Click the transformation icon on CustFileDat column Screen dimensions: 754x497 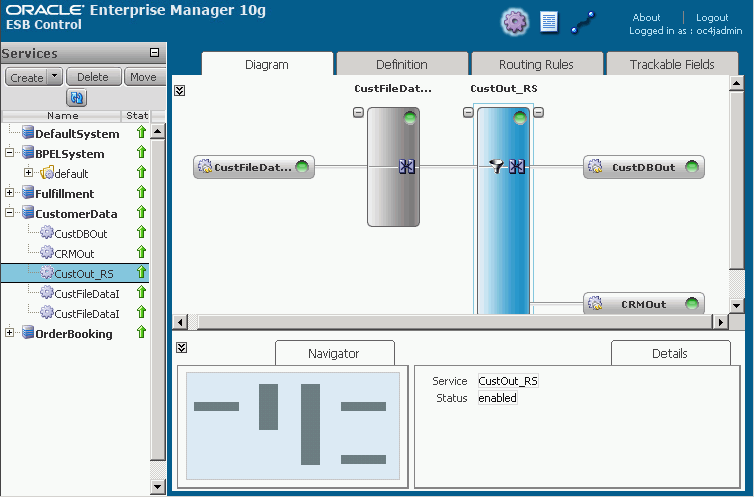407,167
